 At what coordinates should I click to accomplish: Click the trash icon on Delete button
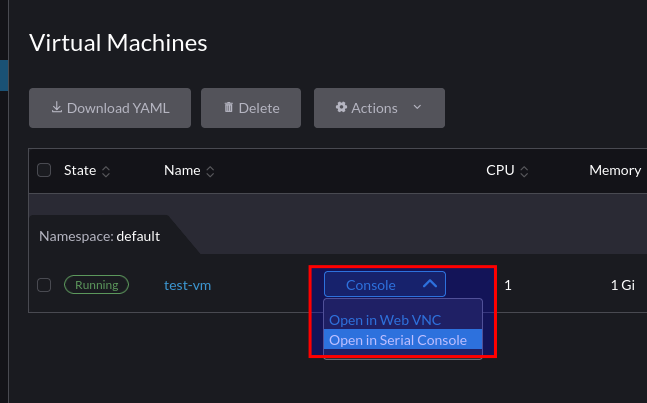coord(228,107)
